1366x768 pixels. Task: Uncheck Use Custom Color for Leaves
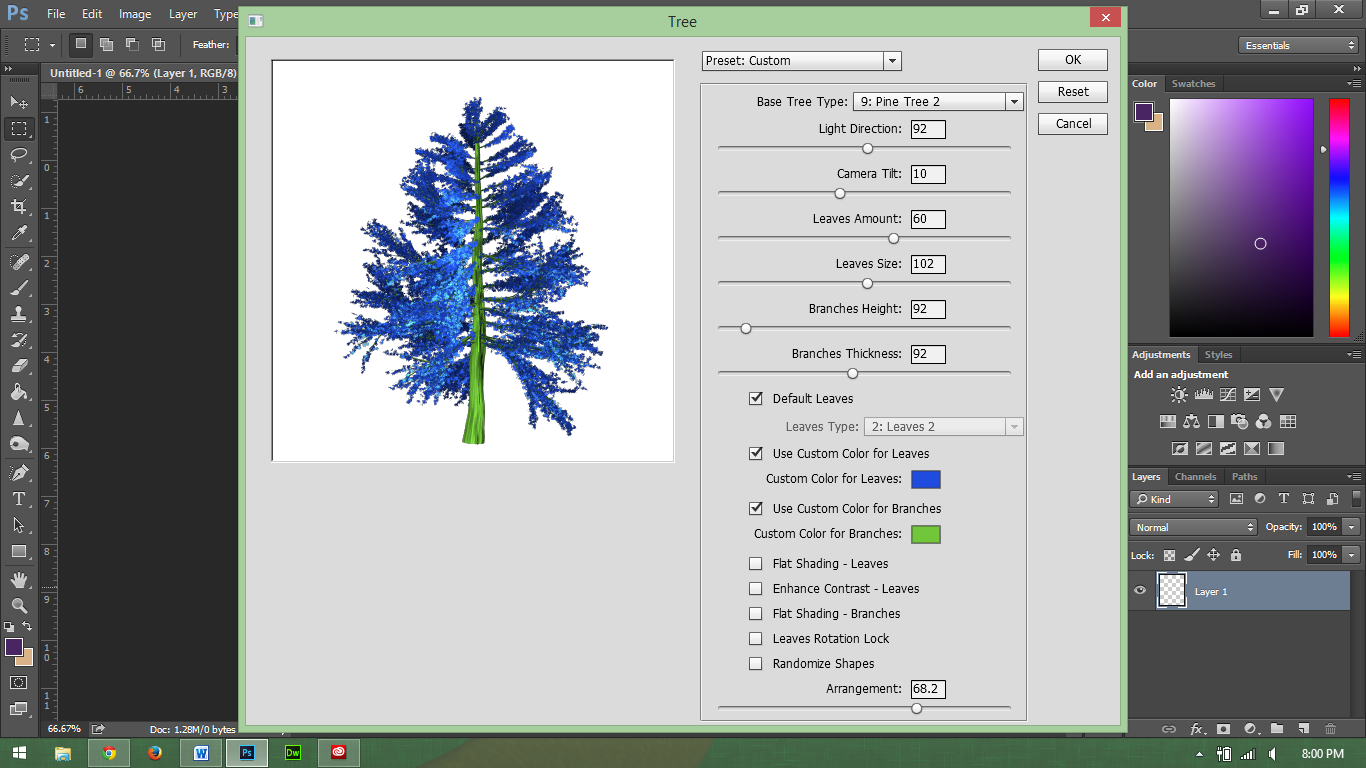point(756,453)
